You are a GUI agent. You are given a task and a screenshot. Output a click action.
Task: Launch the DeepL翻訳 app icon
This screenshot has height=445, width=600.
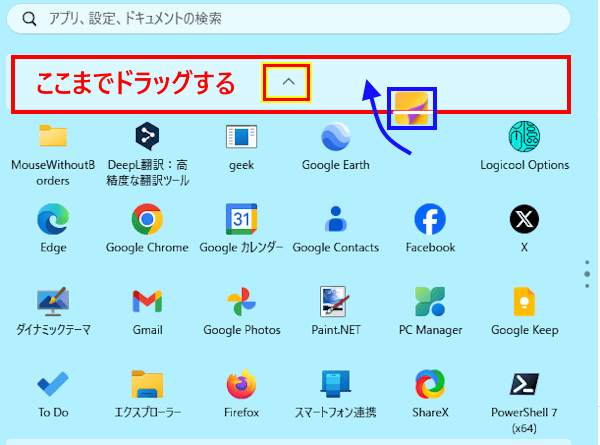(147, 136)
